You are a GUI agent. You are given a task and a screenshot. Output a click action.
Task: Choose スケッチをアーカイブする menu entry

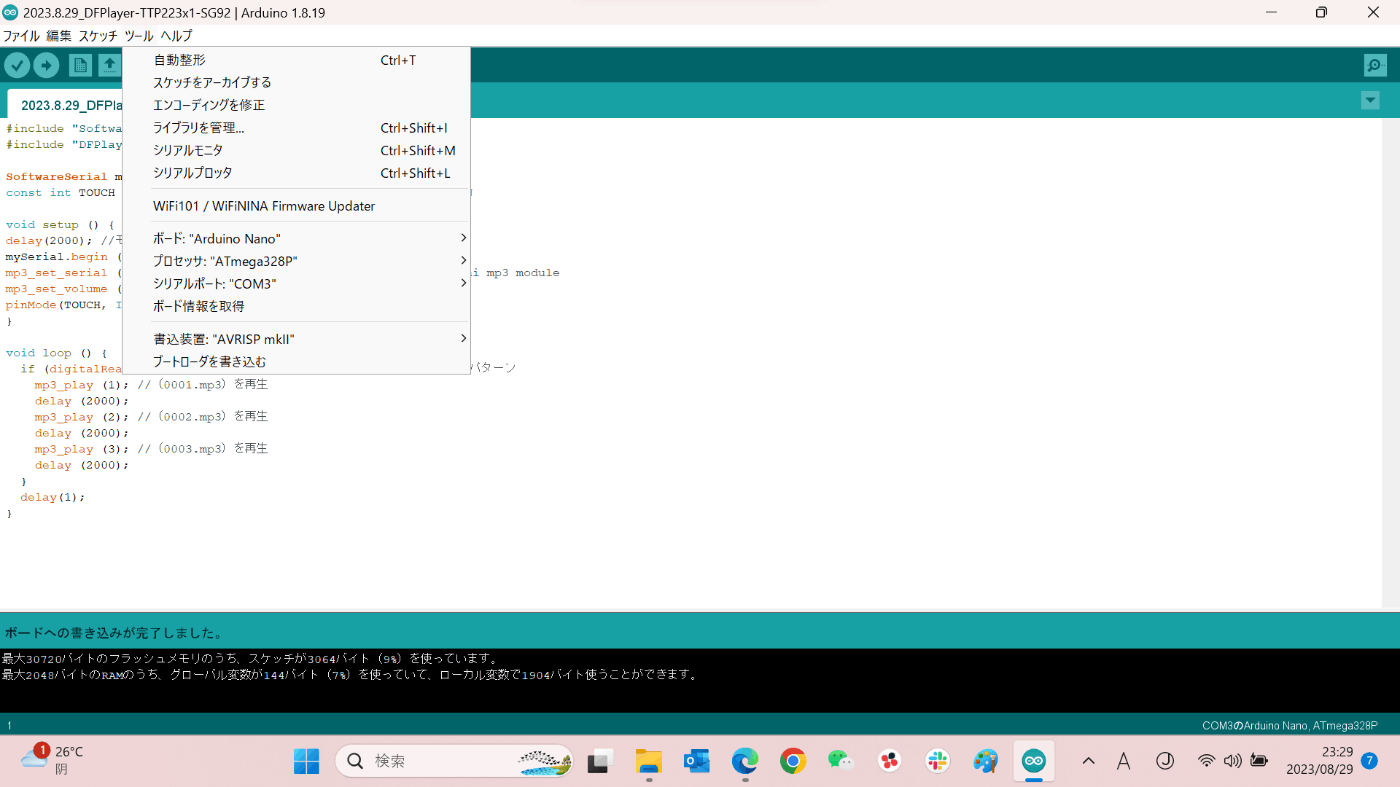pyautogui.click(x=296, y=82)
